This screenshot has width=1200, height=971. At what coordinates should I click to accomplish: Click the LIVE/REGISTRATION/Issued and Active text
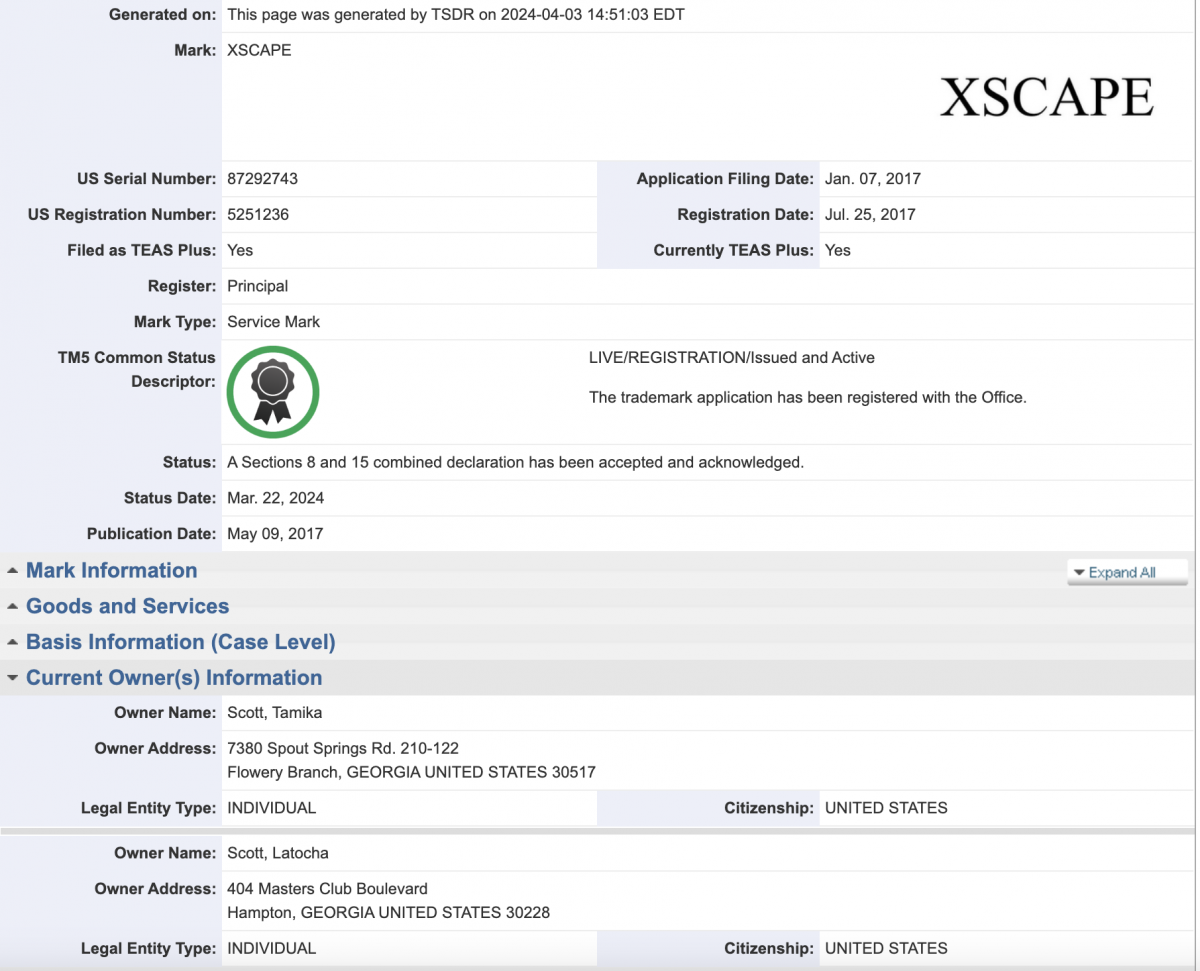click(x=731, y=358)
